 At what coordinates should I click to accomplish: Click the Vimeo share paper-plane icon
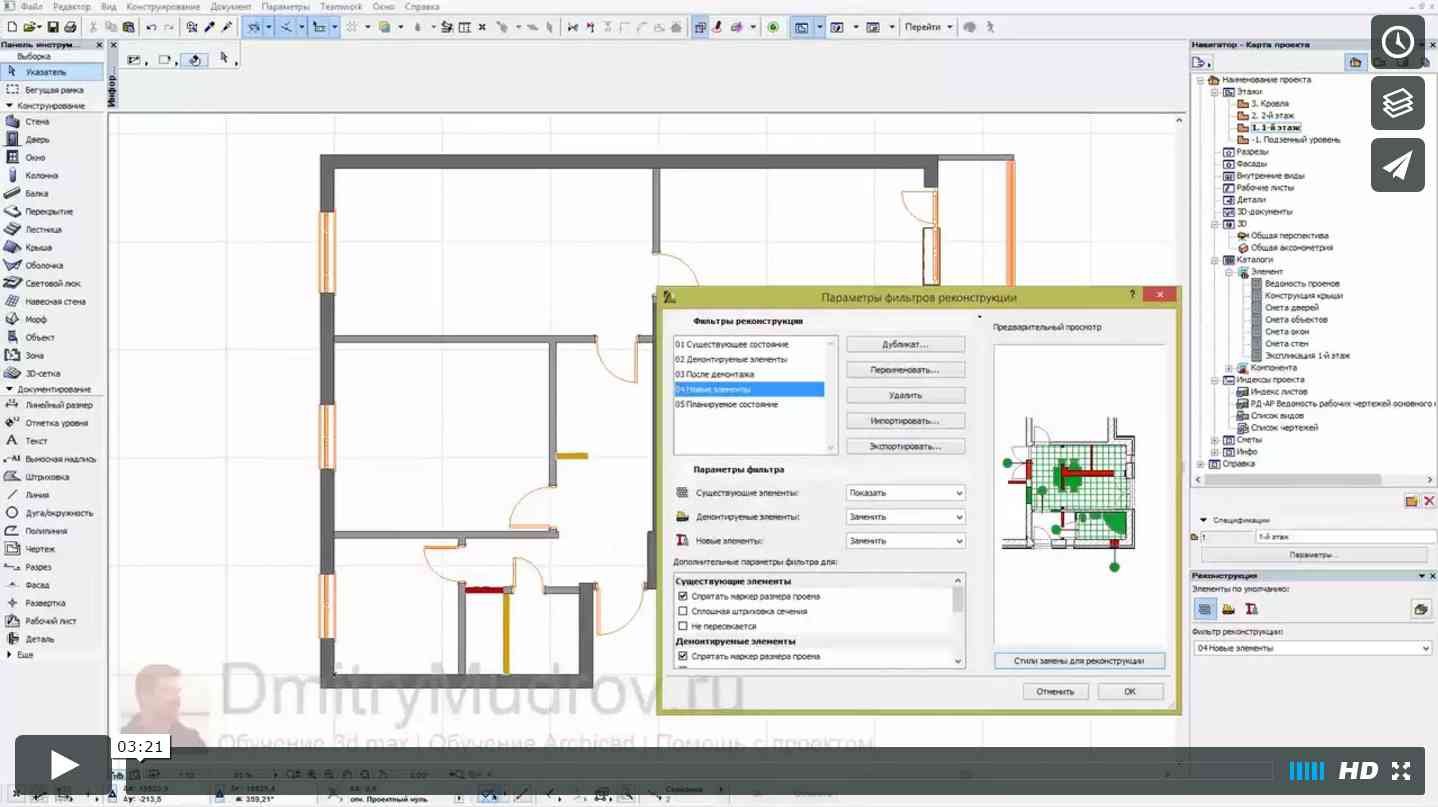click(1397, 165)
